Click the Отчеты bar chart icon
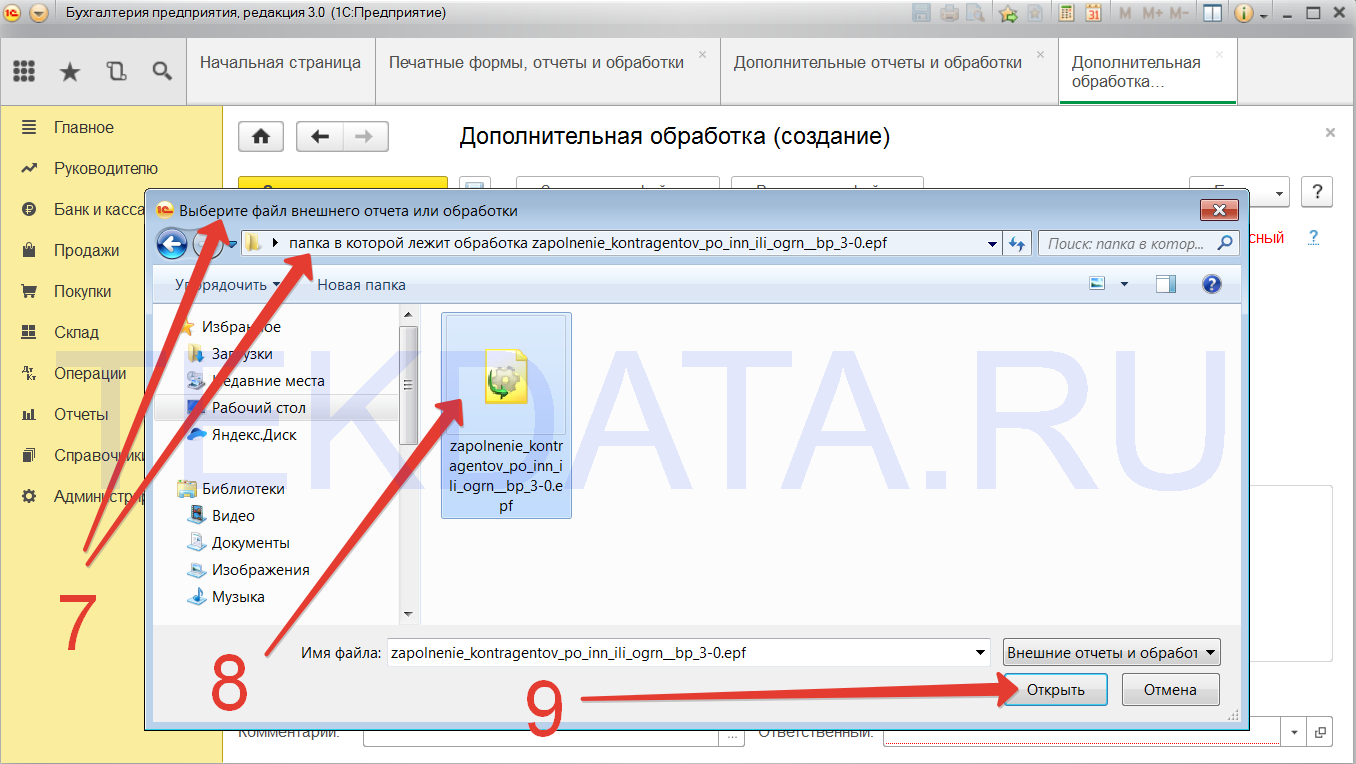Image resolution: width=1356 pixels, height=764 pixels. click(29, 414)
